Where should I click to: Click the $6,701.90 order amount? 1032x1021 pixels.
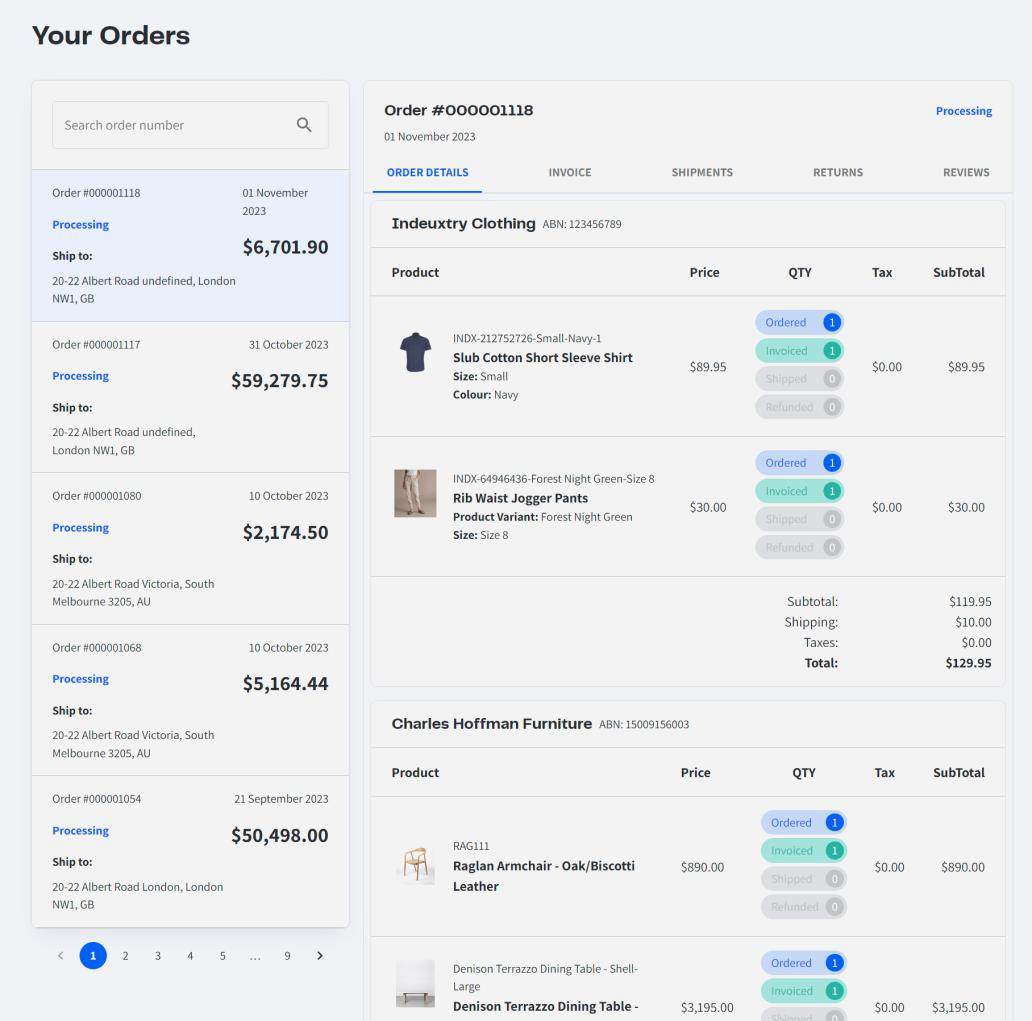pos(285,247)
